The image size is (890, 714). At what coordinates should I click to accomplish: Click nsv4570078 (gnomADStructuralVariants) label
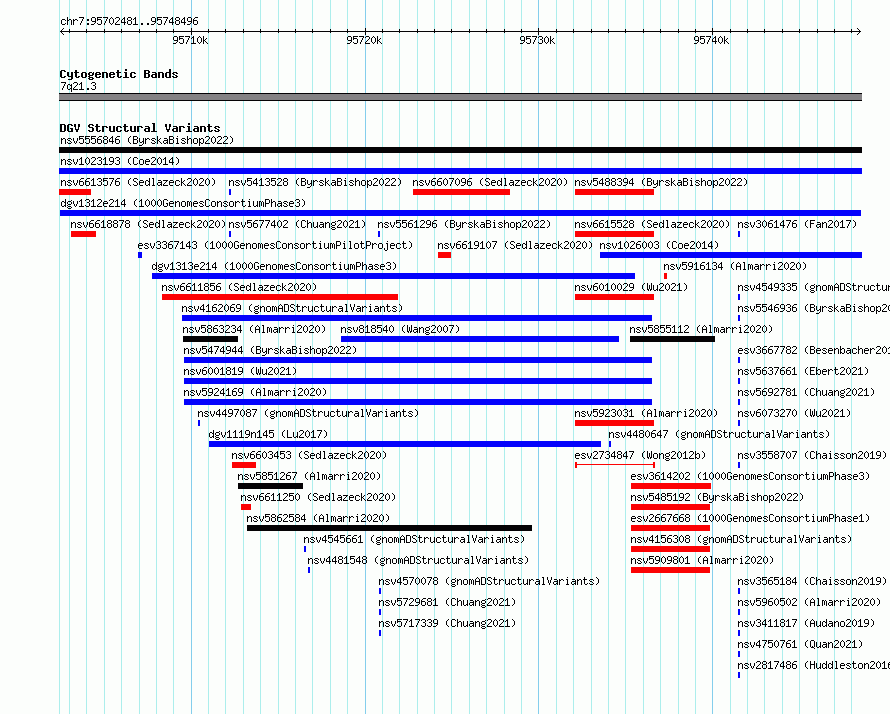(x=489, y=581)
